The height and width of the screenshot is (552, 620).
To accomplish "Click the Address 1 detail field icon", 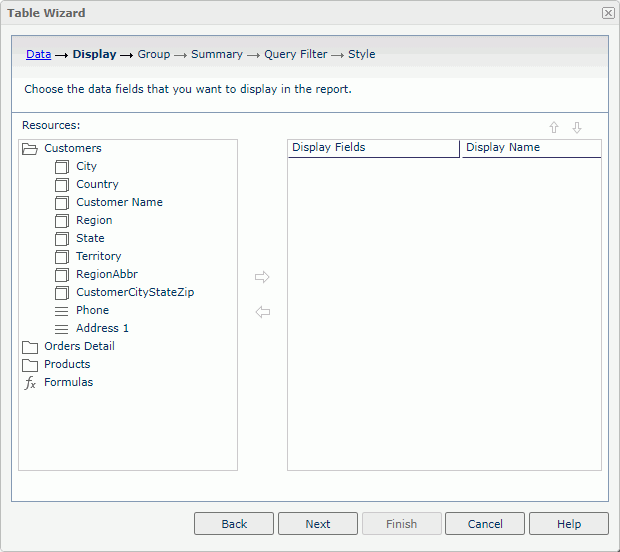I will click(61, 329).
